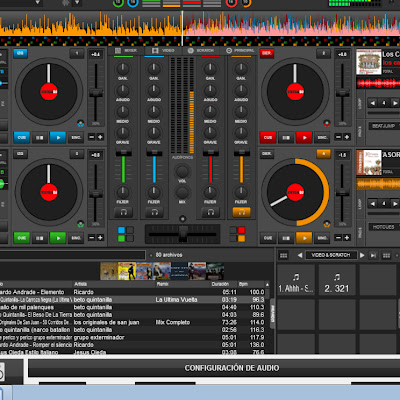The height and width of the screenshot is (400, 400).
Task: Click the orange play button on deck 4
Action: point(304,238)
